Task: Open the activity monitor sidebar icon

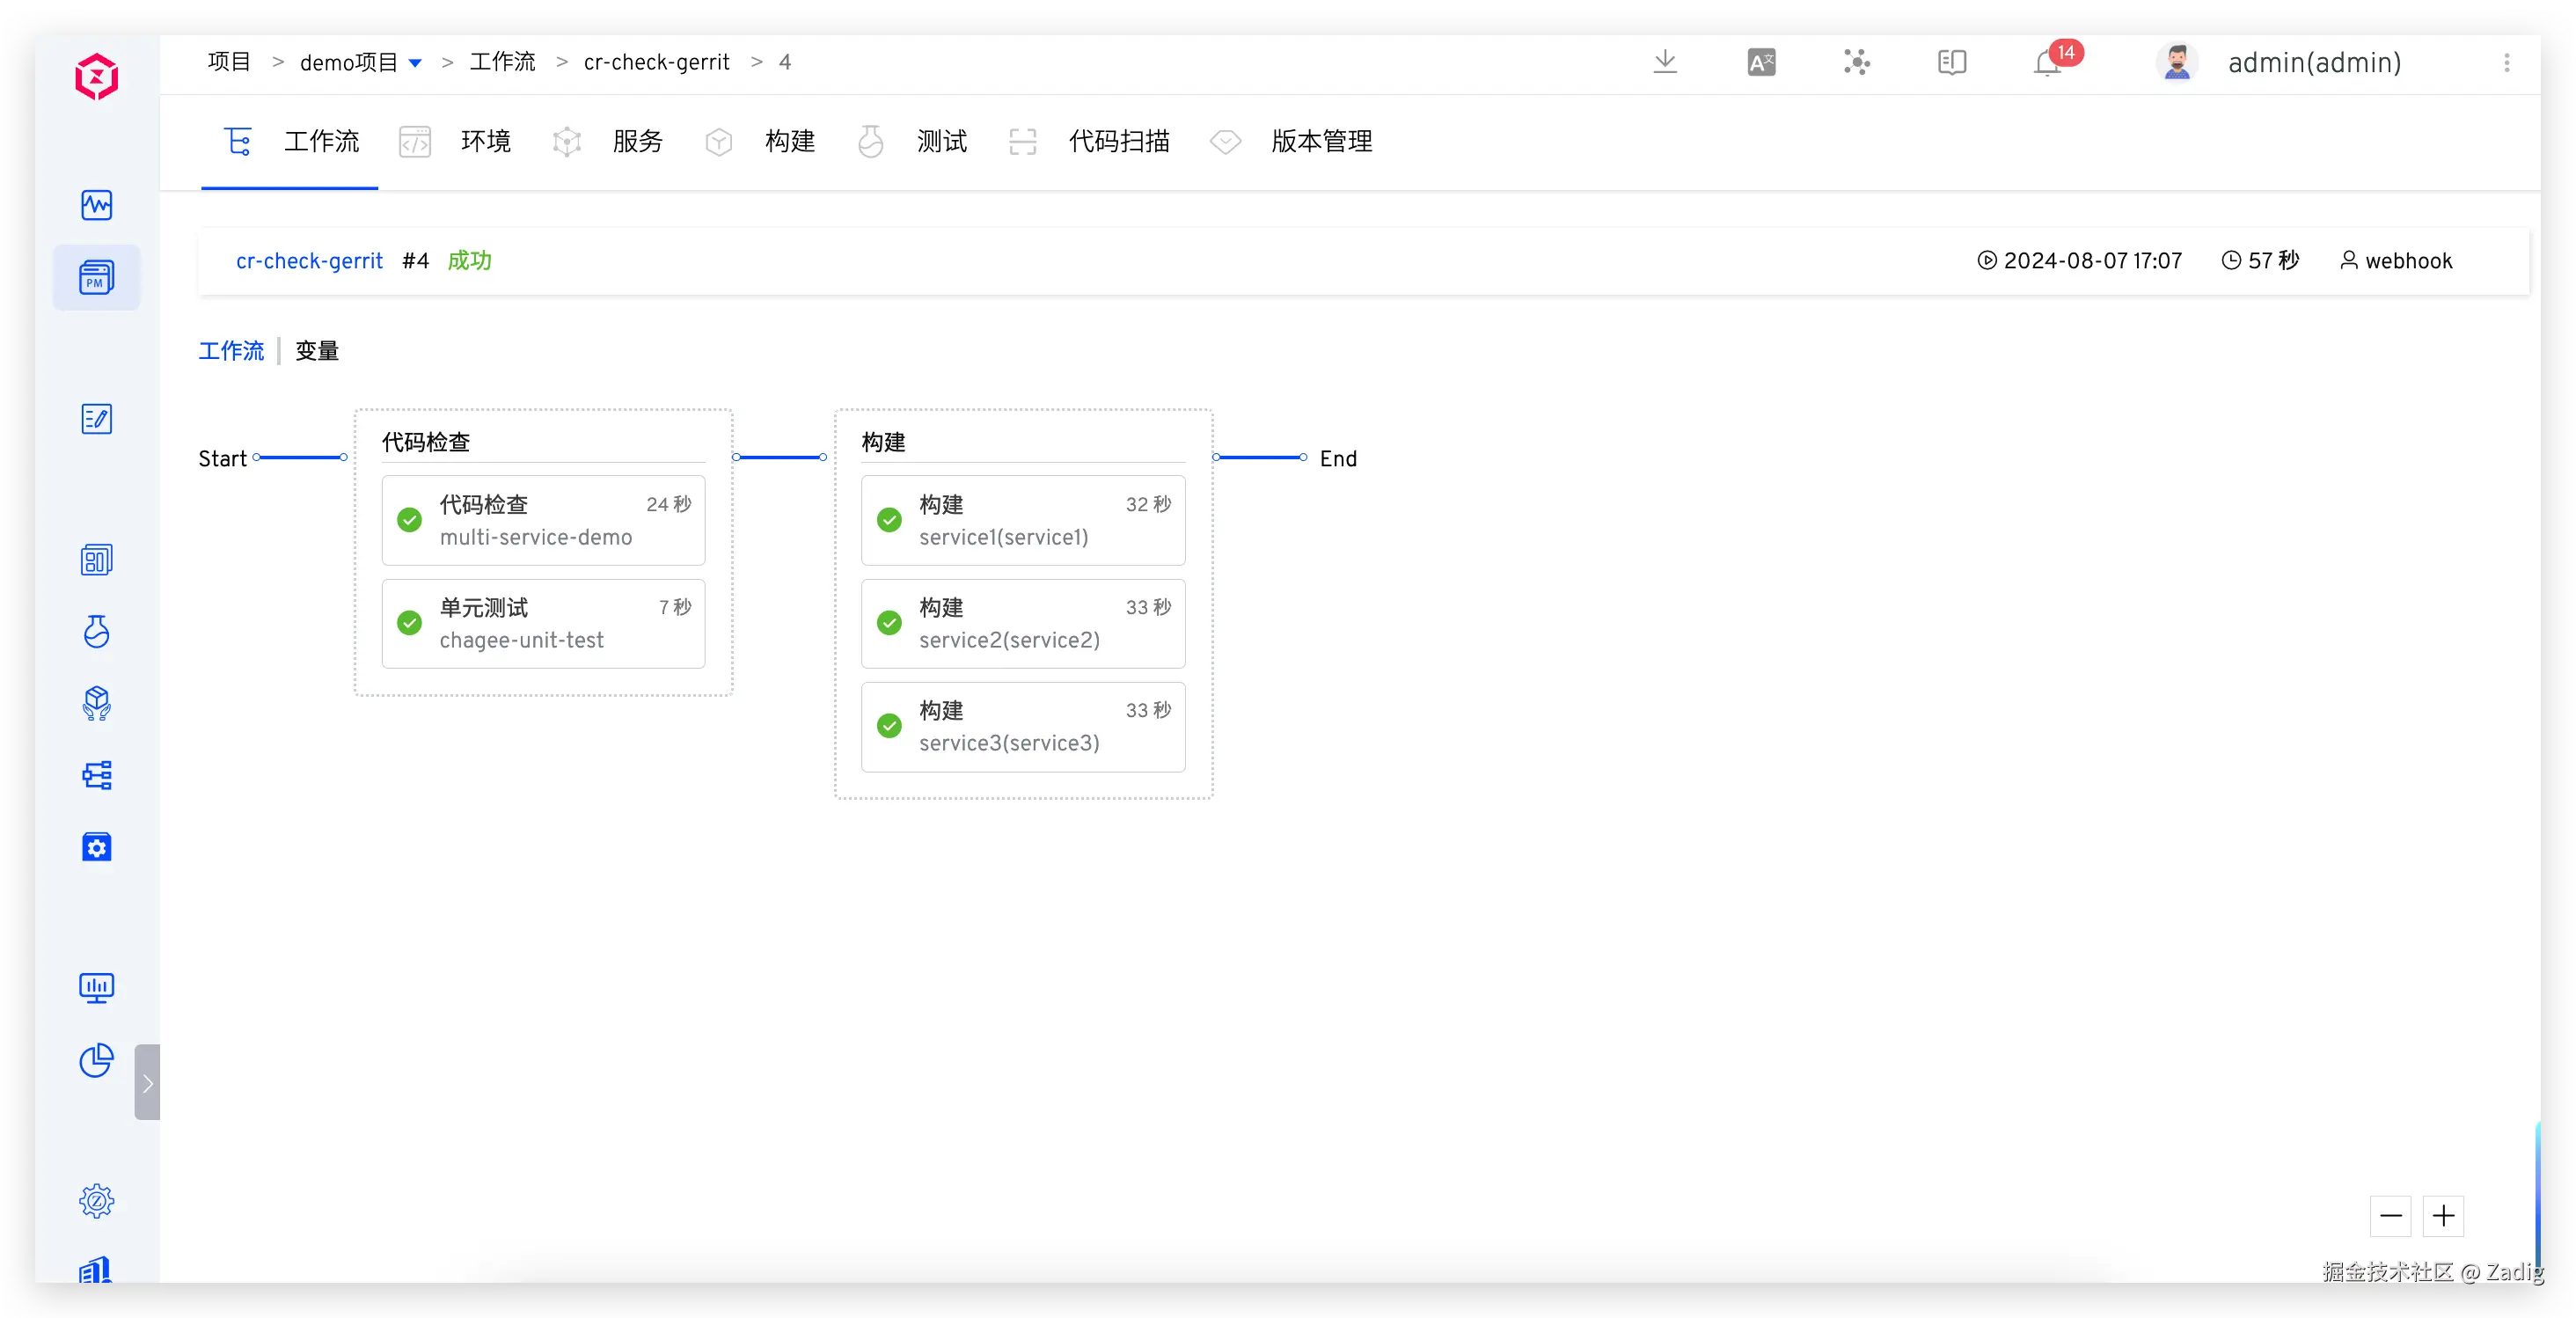Action: click(x=96, y=205)
